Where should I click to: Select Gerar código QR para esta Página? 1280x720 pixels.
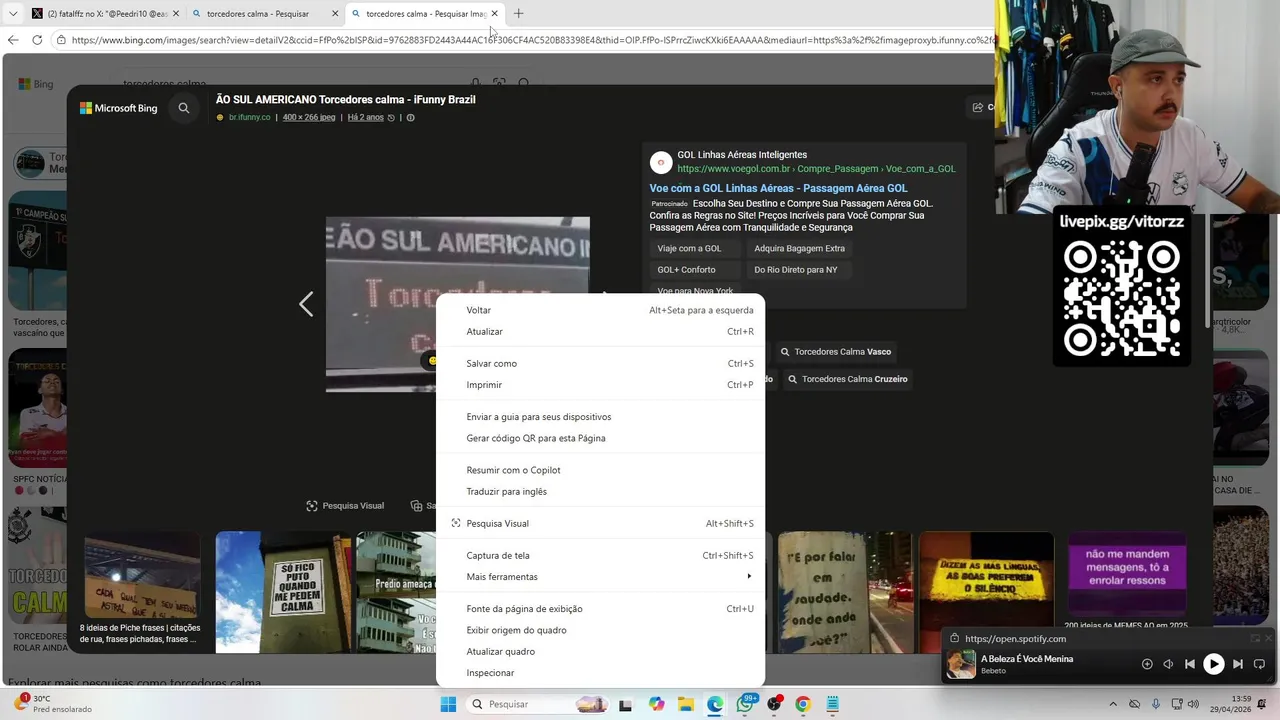pos(600,438)
